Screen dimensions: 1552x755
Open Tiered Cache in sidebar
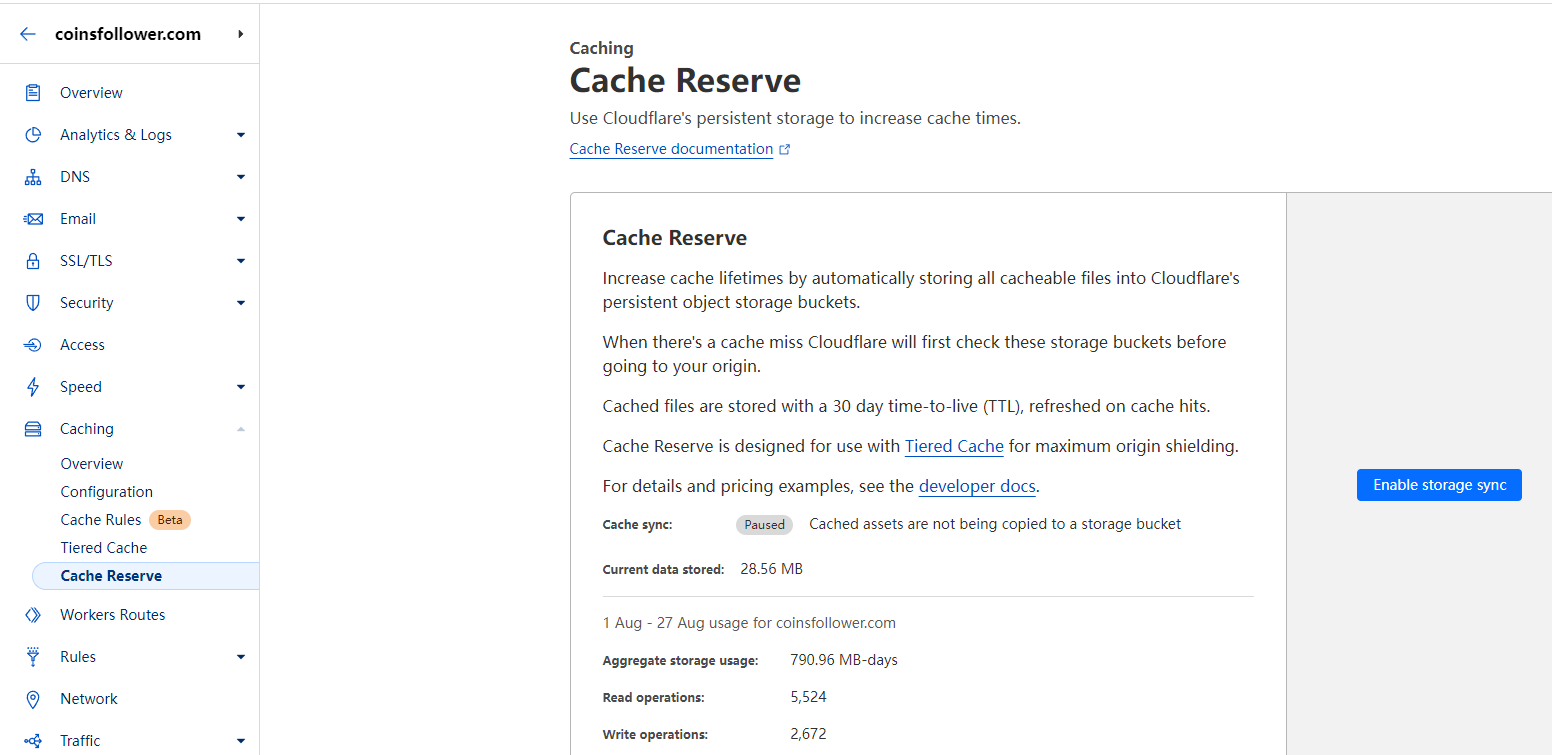(104, 548)
